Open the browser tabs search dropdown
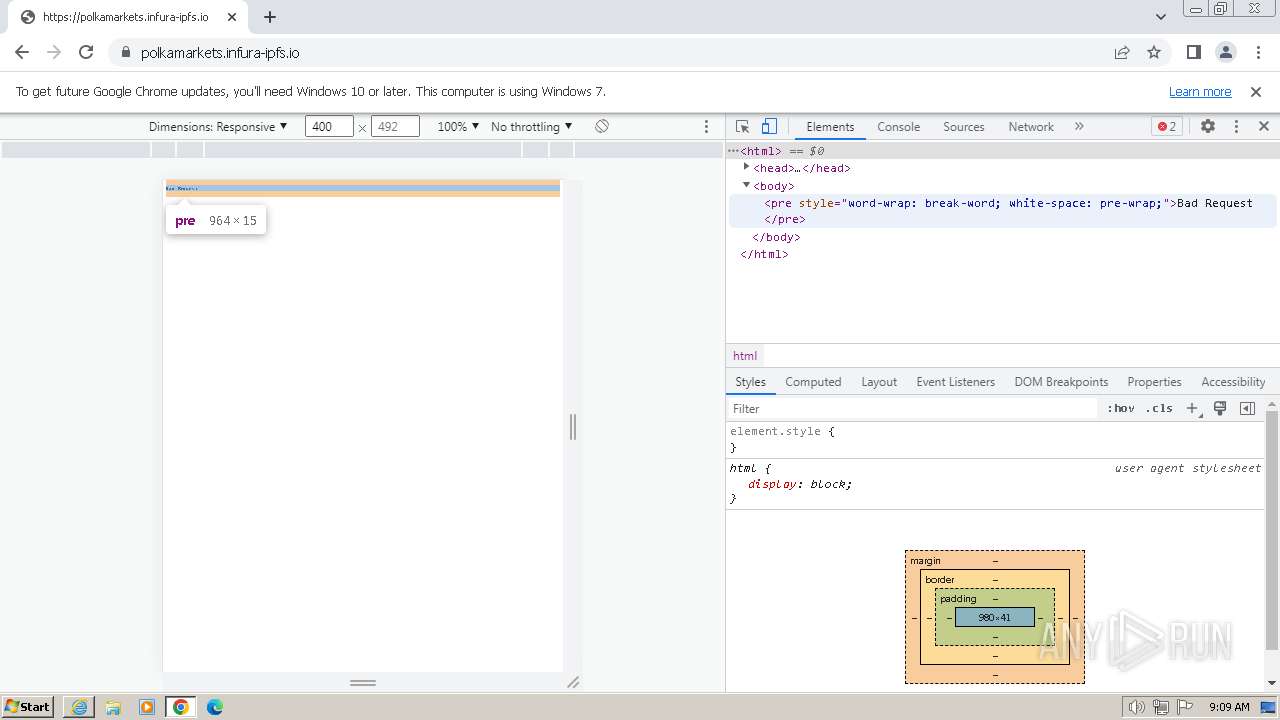Viewport: 1280px width, 720px height. pos(1161,17)
